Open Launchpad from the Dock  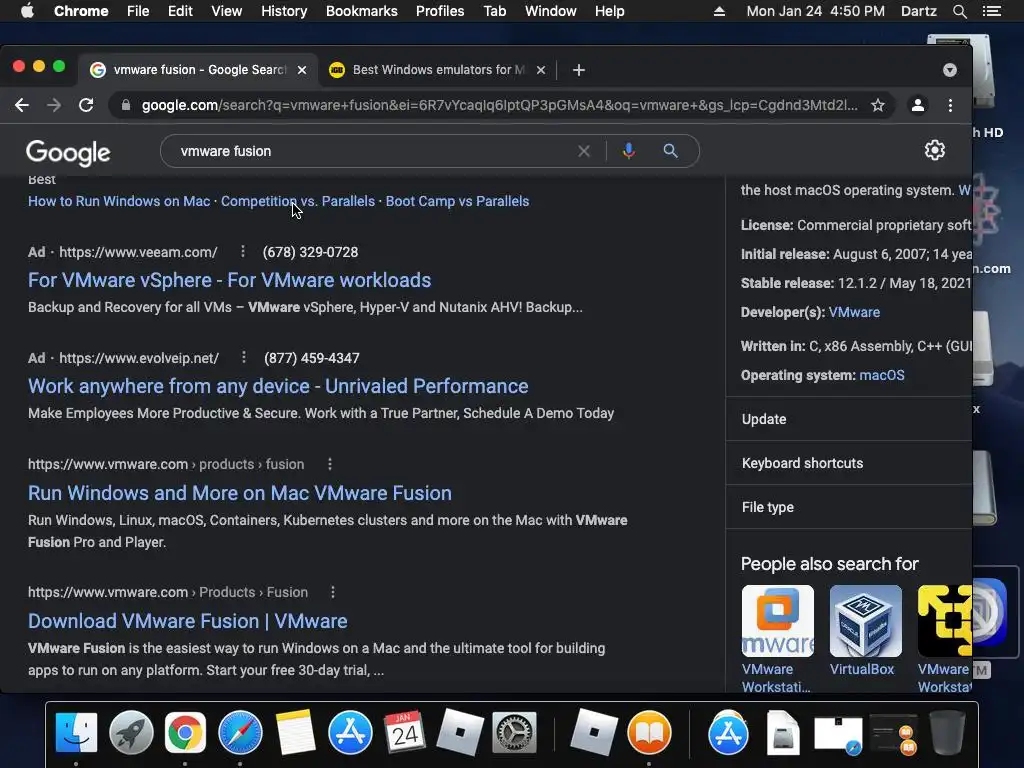click(x=131, y=732)
